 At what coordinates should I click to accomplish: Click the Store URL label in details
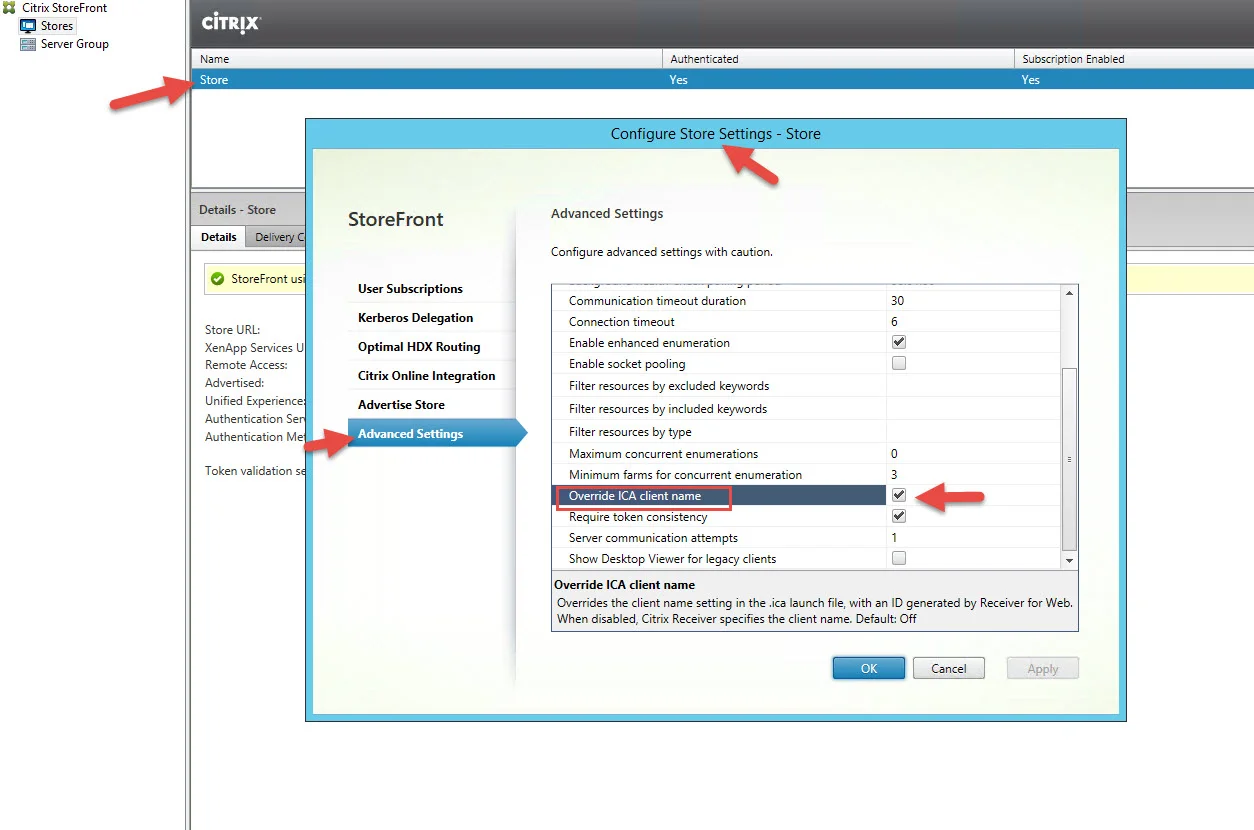[233, 330]
